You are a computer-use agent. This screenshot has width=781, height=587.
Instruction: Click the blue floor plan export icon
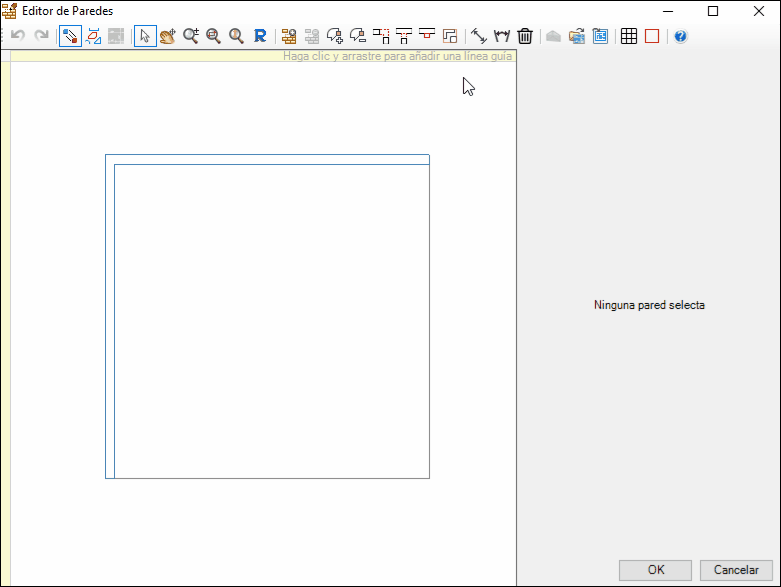point(600,36)
